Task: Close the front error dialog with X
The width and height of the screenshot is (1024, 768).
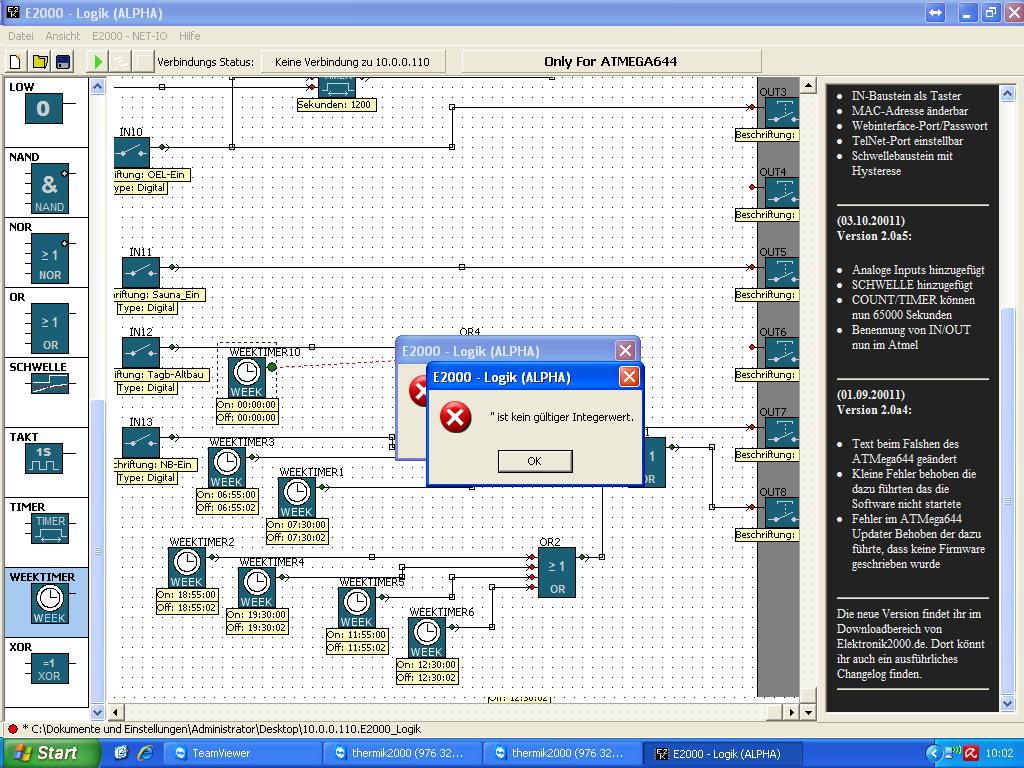Action: coord(629,377)
